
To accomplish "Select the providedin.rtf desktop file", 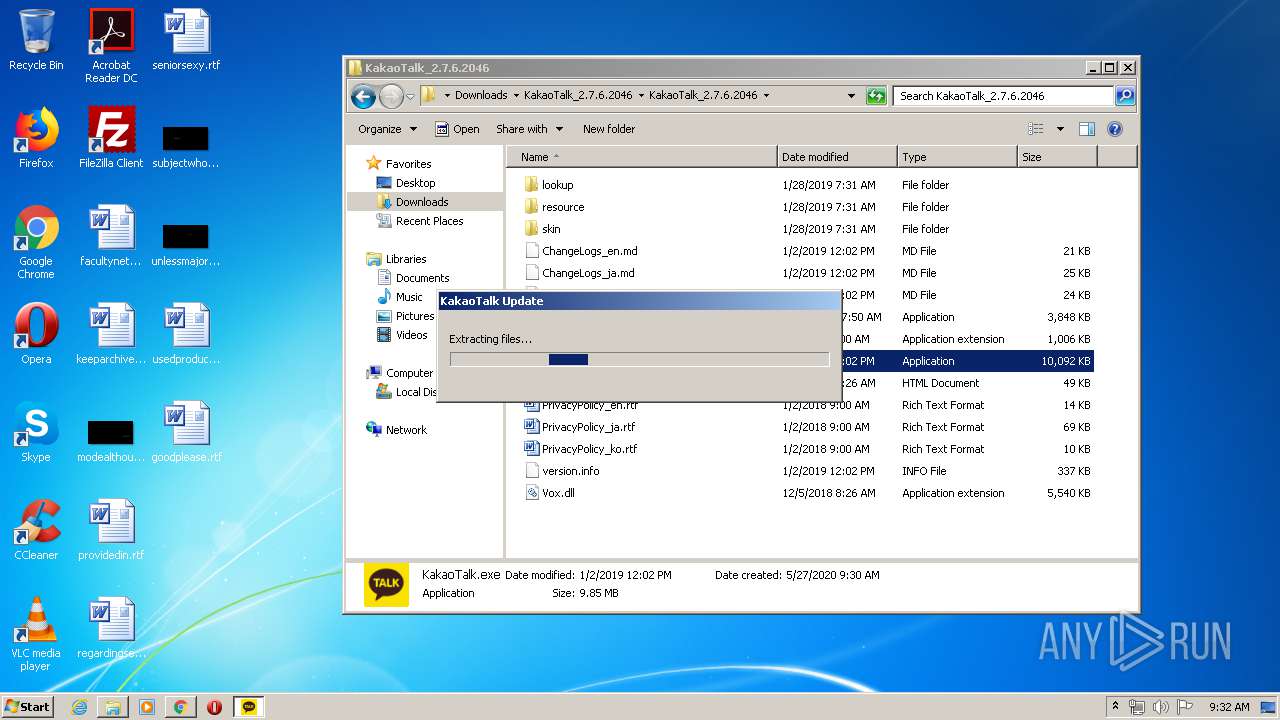I will pyautogui.click(x=111, y=530).
